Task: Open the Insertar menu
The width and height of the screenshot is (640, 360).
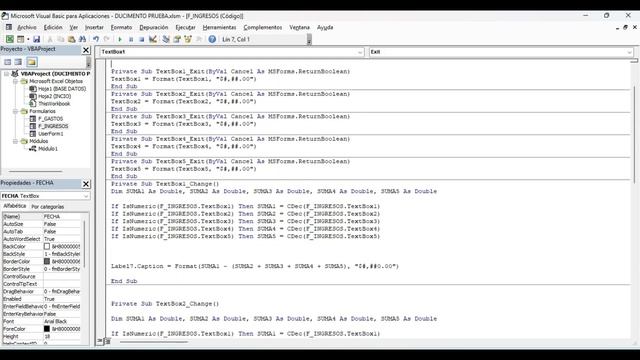Action: pyautogui.click(x=94, y=27)
